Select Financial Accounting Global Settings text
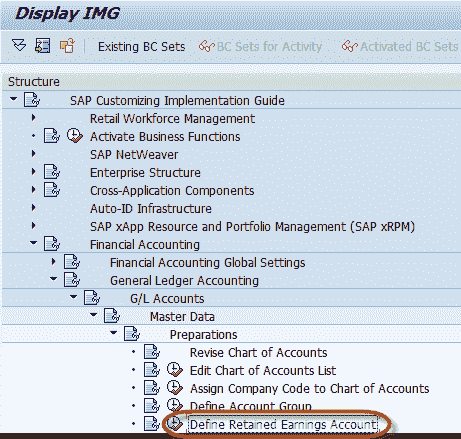Viewport: 461px width, 439px height. 207,262
